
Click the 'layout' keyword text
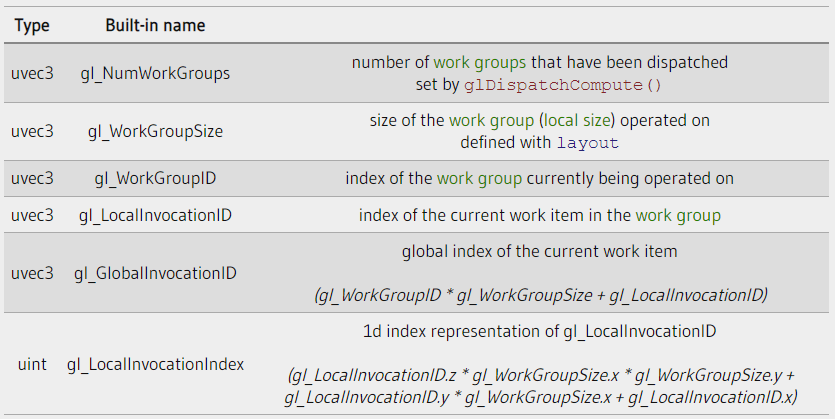click(588, 143)
